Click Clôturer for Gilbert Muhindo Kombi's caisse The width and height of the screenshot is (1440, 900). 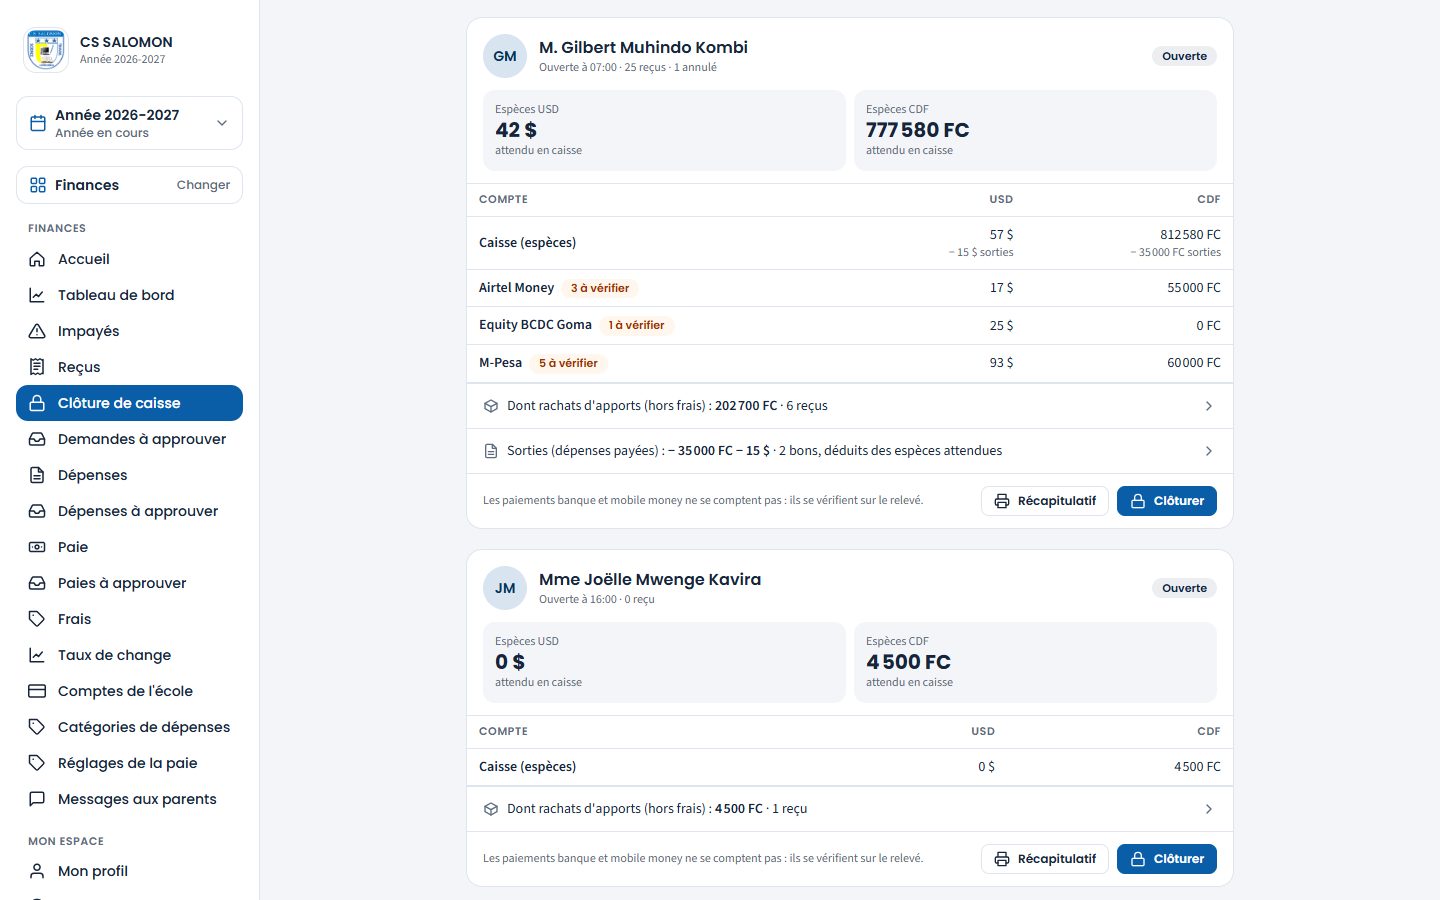(1167, 501)
